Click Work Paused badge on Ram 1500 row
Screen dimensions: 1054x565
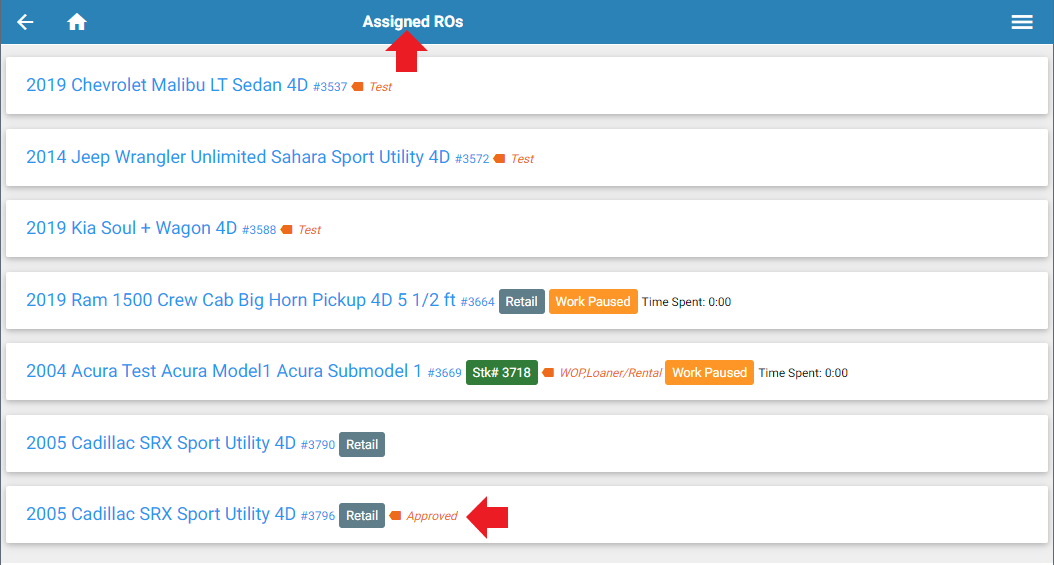pyautogui.click(x=593, y=302)
